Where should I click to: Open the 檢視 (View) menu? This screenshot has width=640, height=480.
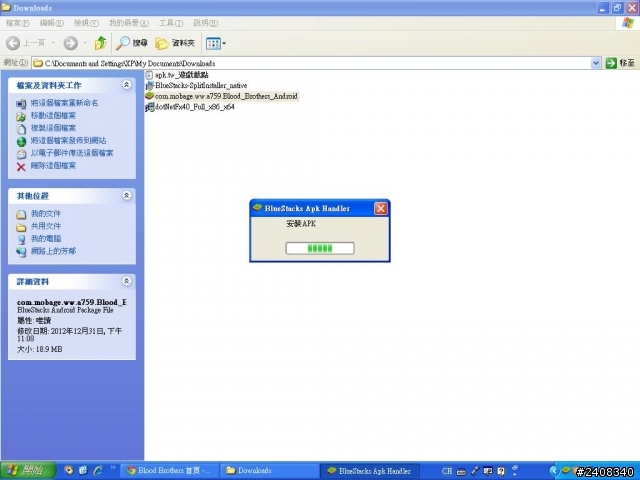pos(86,23)
